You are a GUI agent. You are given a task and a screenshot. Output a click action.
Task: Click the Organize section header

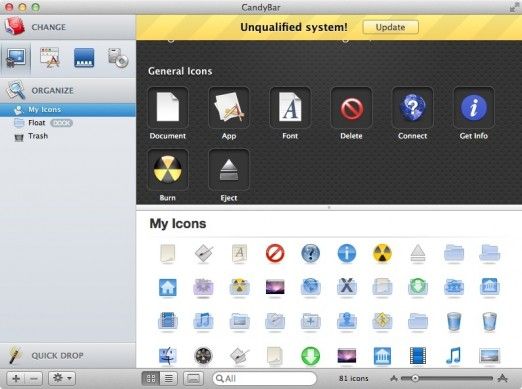(68, 90)
